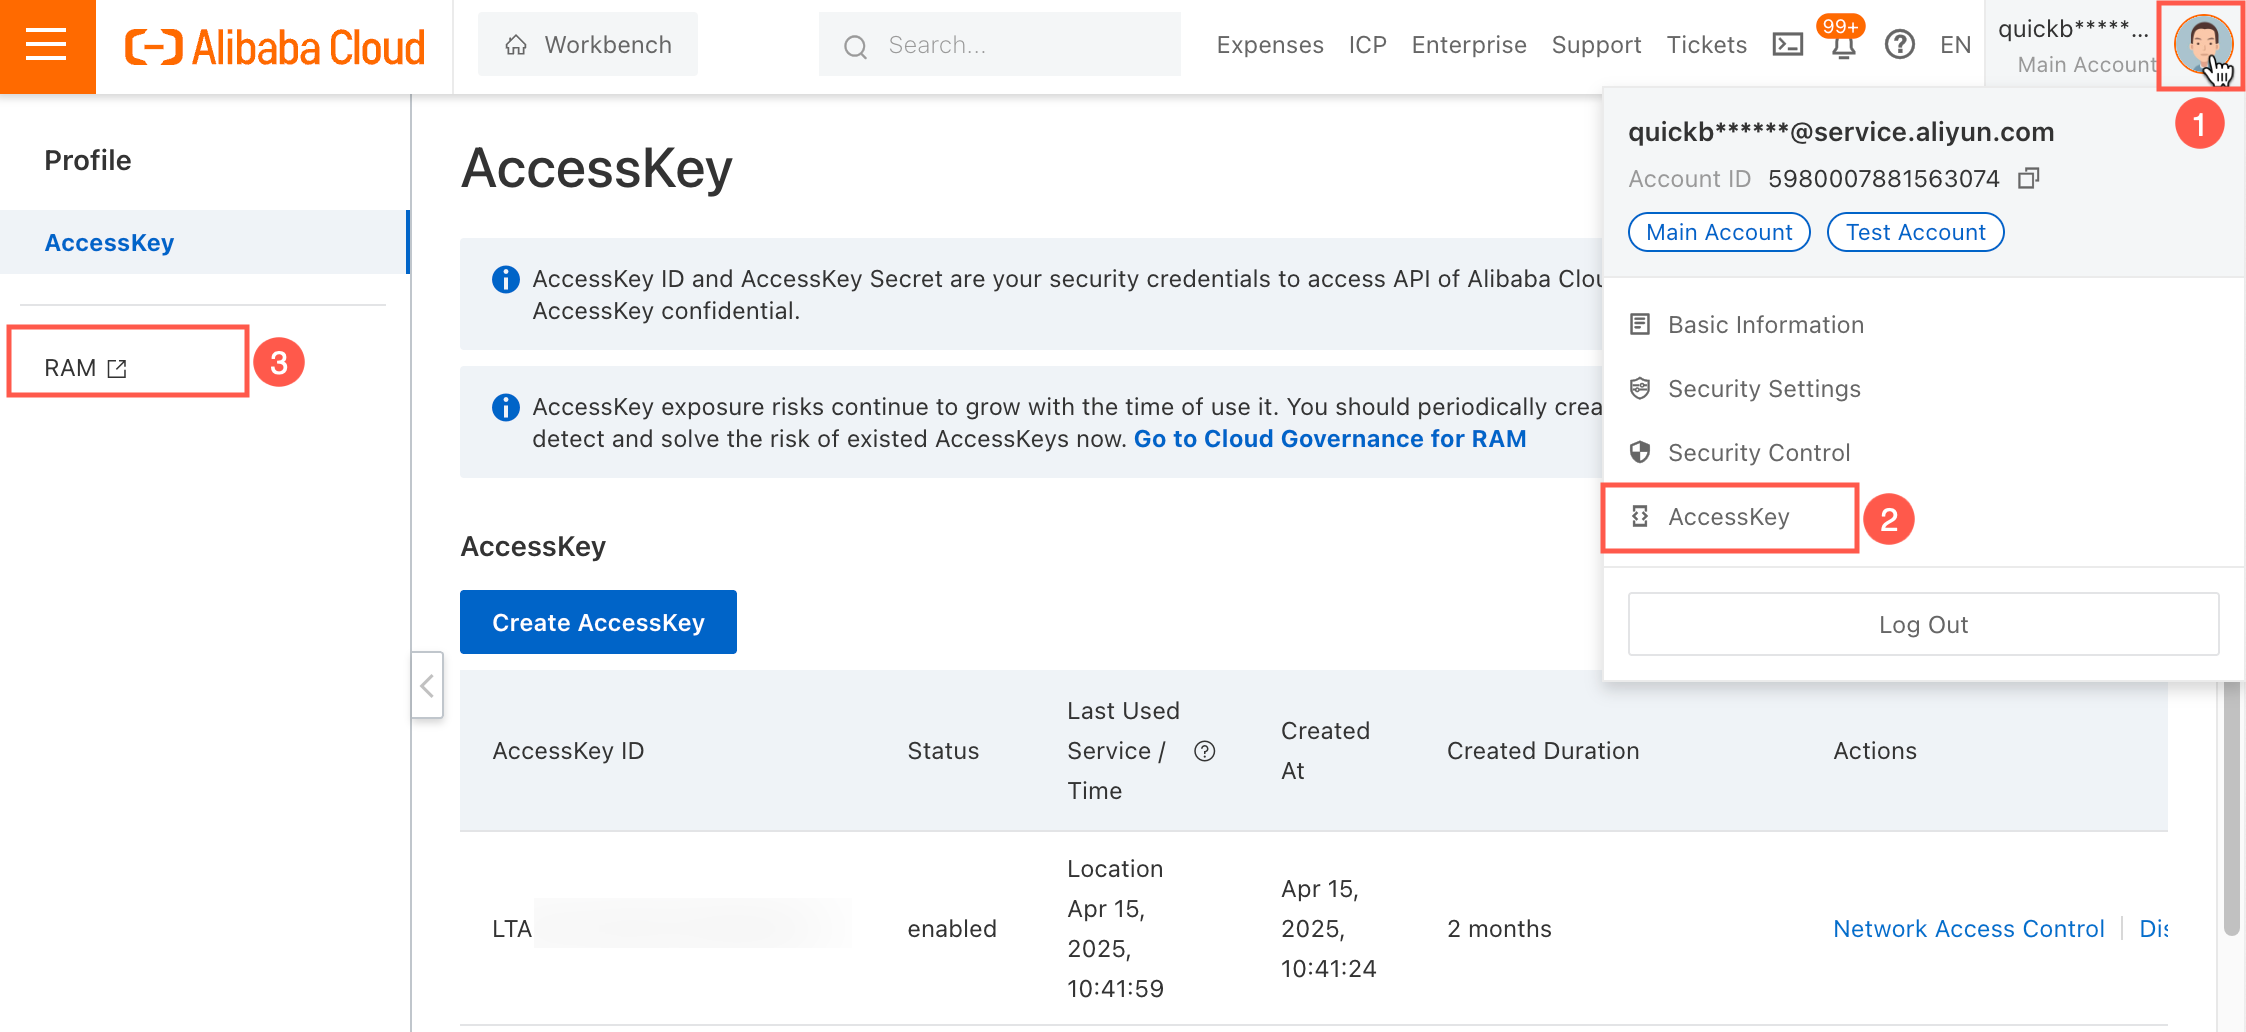Click the Create AccessKey button

pos(598,622)
